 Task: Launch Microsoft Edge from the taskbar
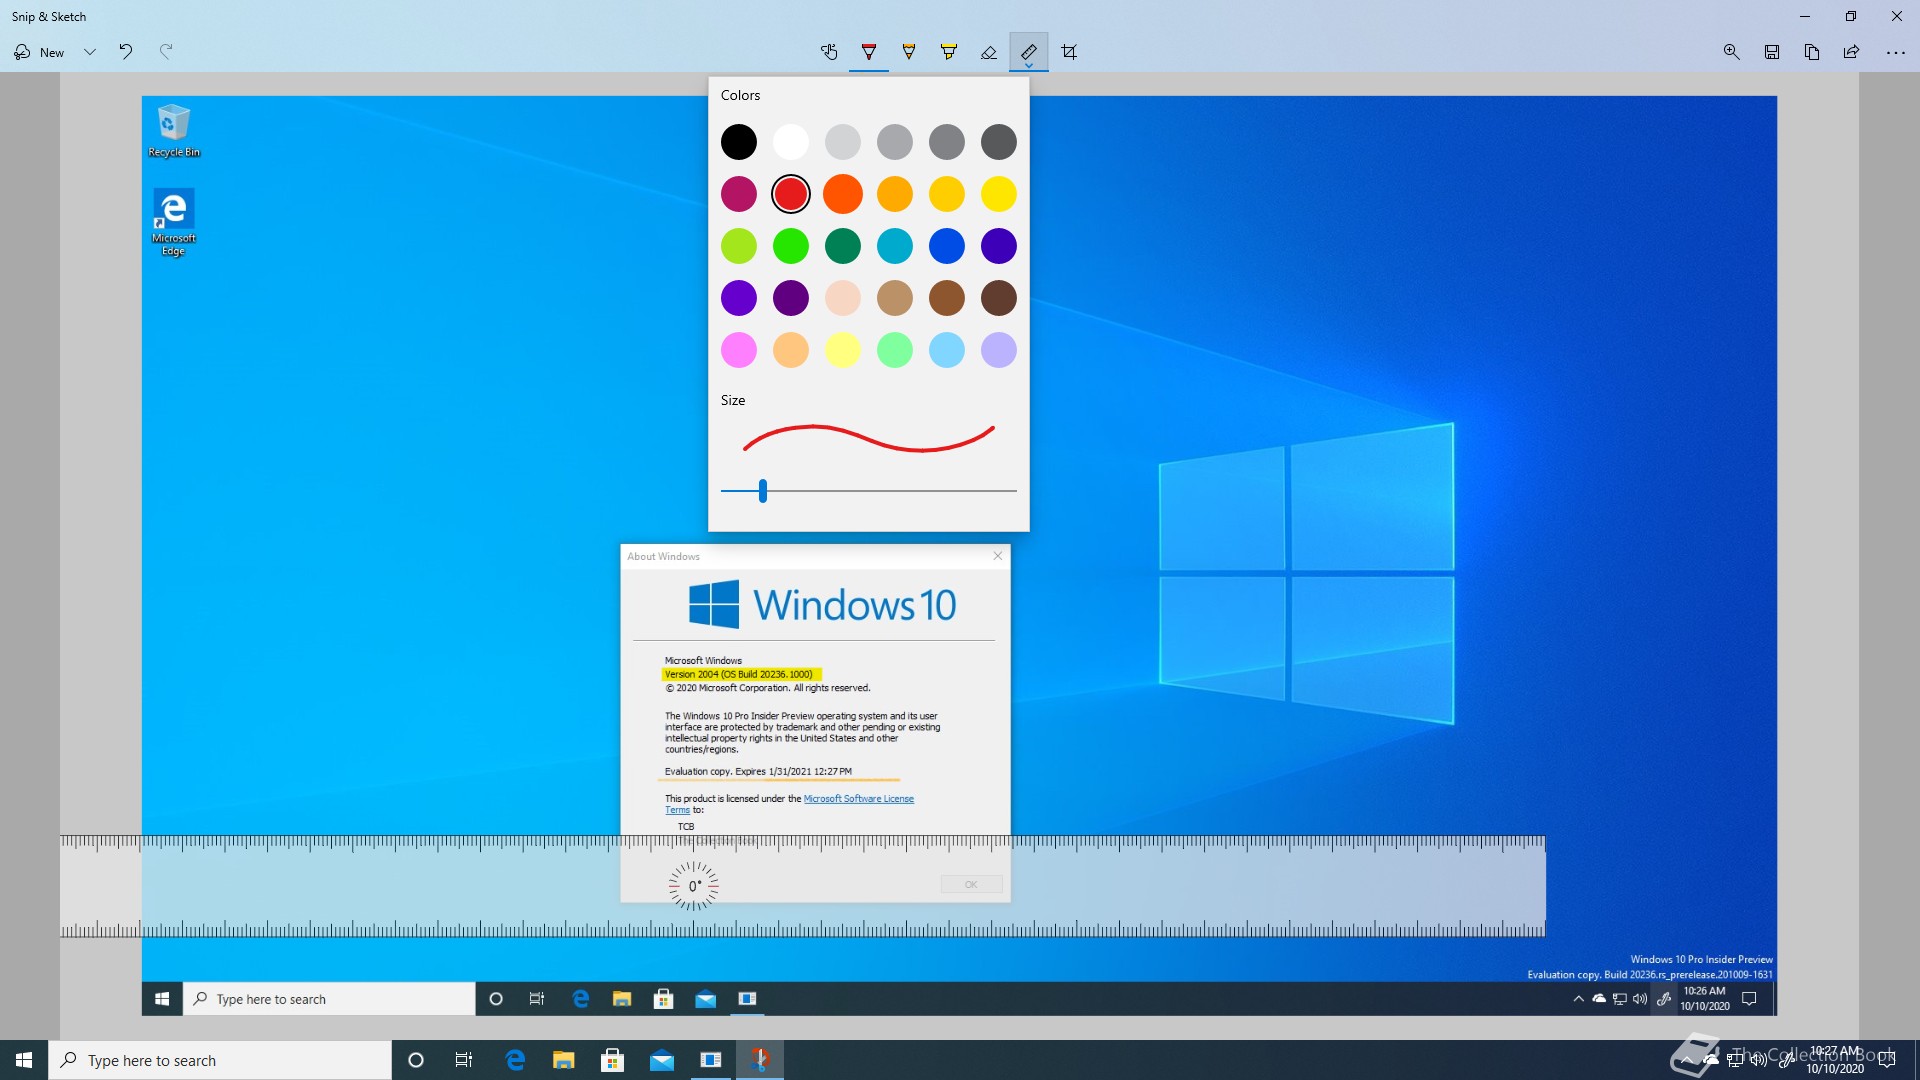pyautogui.click(x=515, y=1060)
